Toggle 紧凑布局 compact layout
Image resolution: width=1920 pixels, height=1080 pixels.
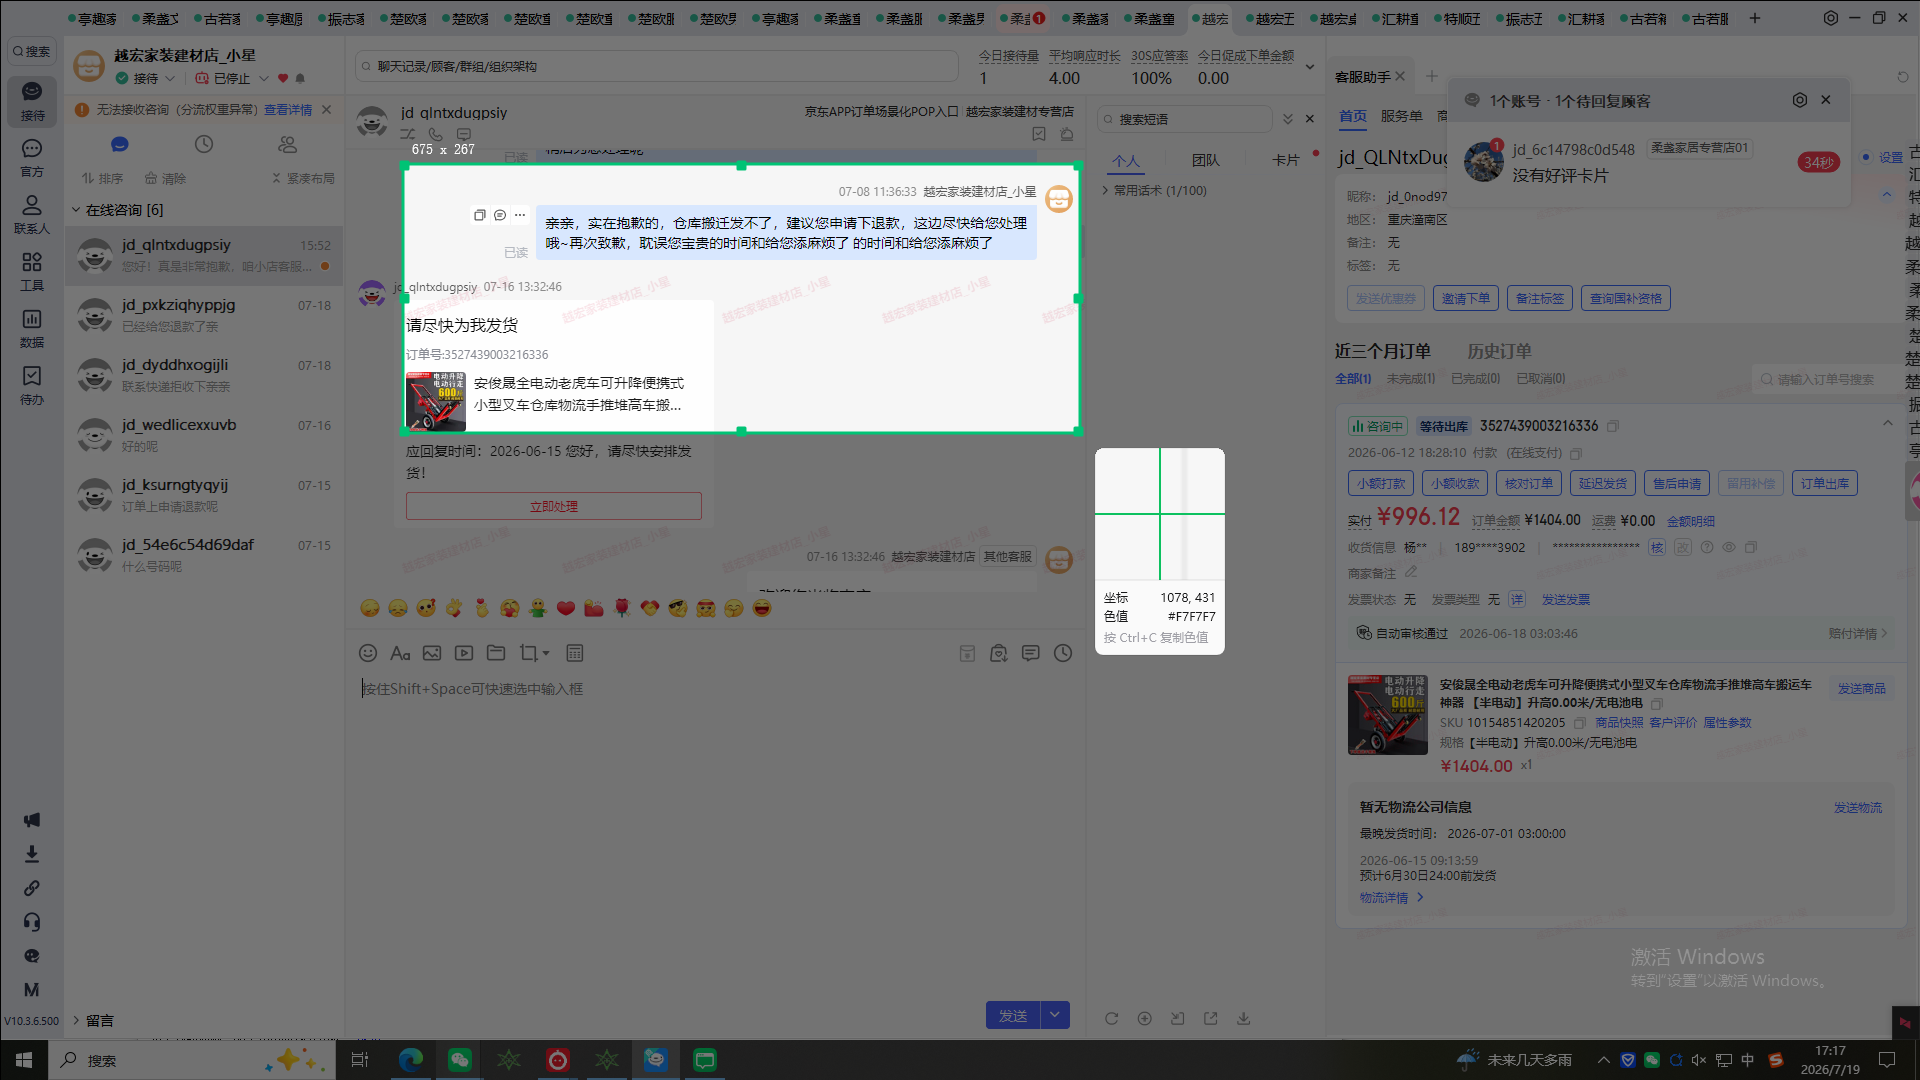(x=303, y=178)
